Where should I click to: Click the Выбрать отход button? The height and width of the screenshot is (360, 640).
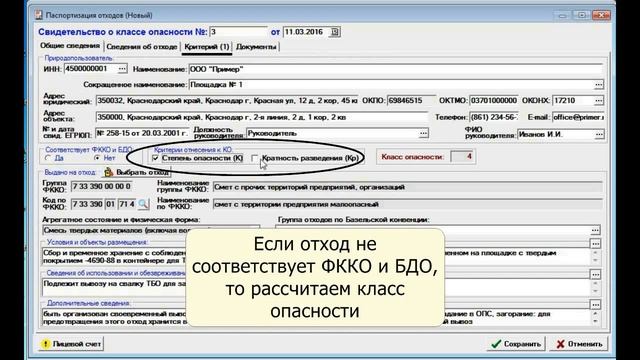[137, 172]
